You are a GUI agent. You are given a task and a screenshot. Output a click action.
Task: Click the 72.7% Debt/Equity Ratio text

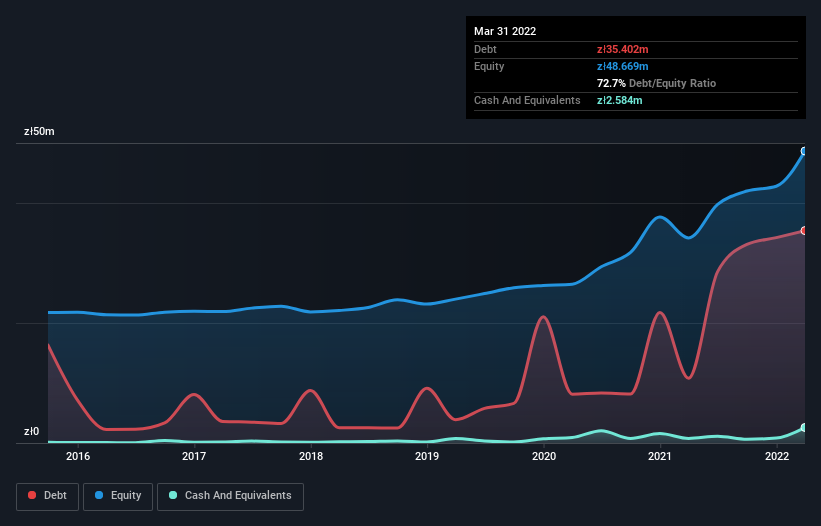coord(656,83)
